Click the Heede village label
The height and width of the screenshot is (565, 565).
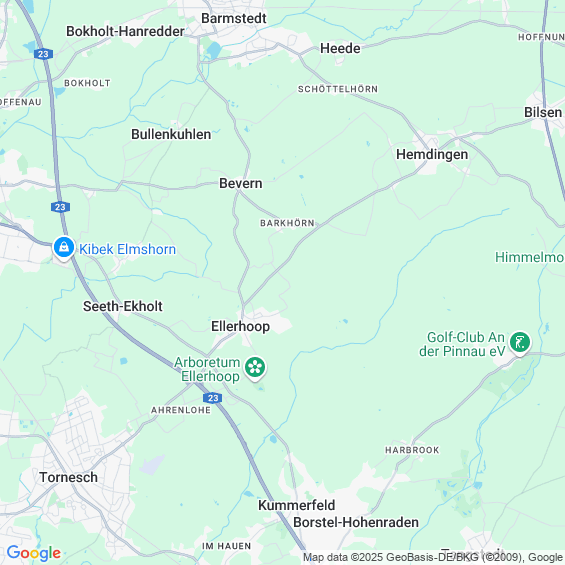[340, 49]
